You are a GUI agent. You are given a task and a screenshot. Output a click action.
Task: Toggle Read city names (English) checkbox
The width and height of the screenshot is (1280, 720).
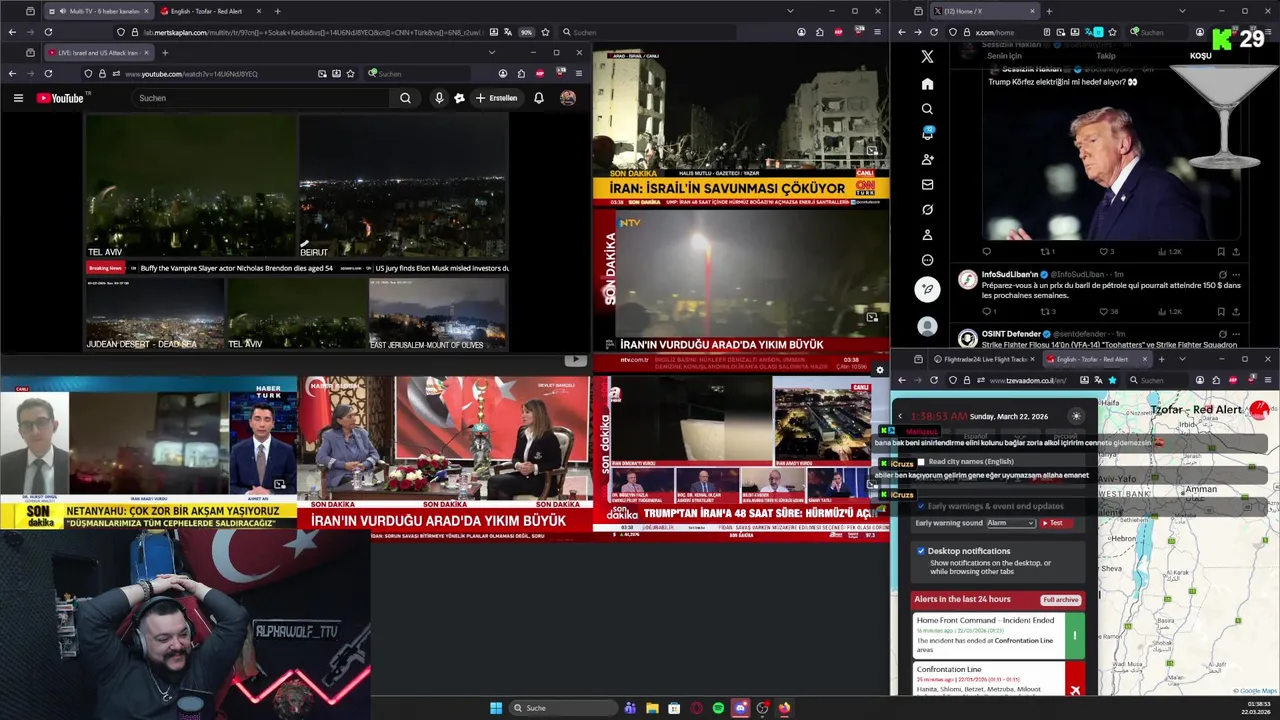pos(921,462)
